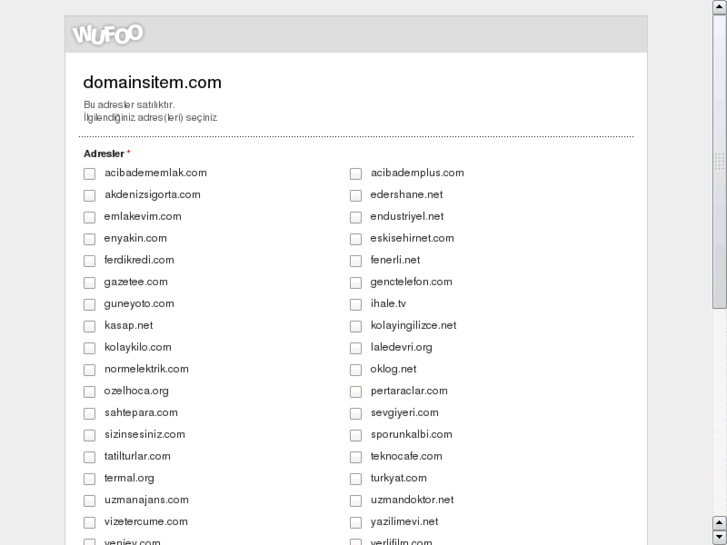727x545 pixels.
Task: Check the kasap.net checkbox
Action: pos(90,327)
